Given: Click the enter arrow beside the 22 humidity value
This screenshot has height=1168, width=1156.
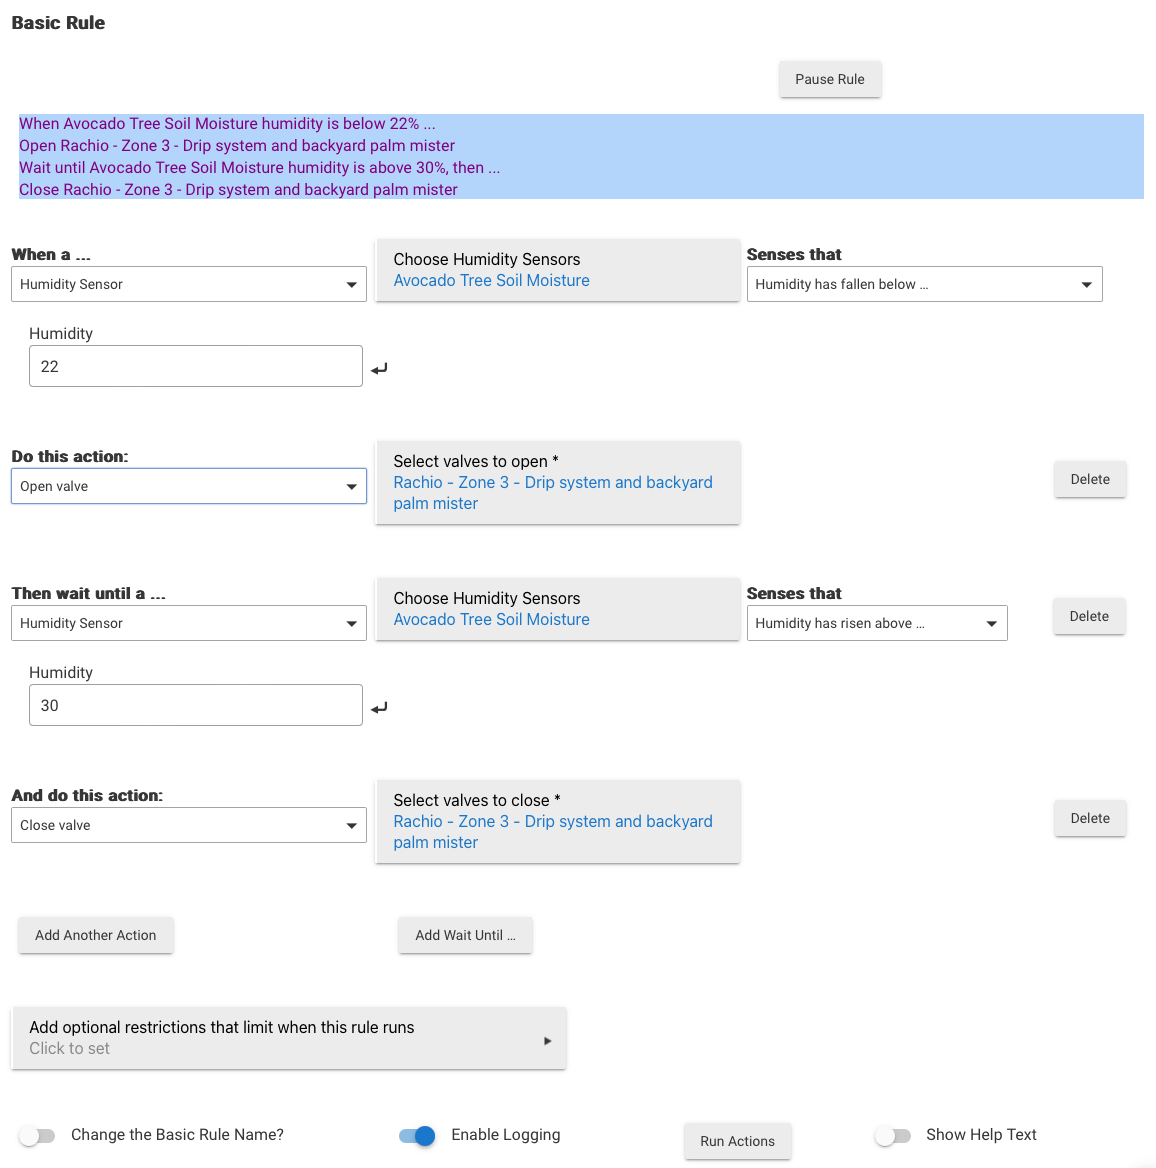Looking at the screenshot, I should click(378, 368).
